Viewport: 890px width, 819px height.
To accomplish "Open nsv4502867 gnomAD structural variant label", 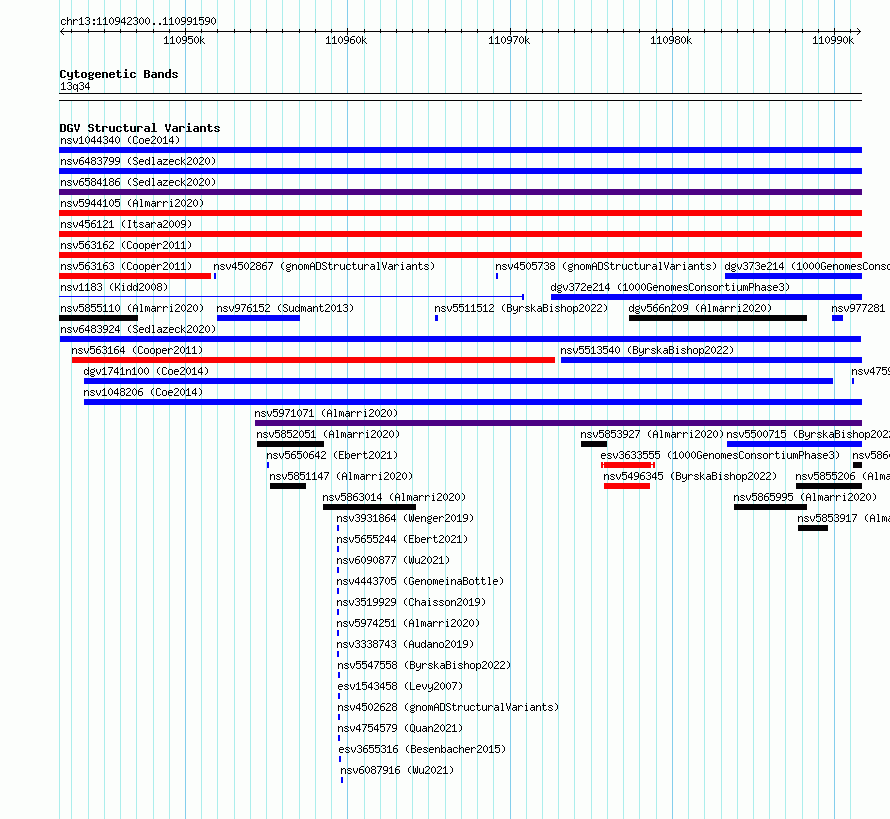I will pos(324,266).
